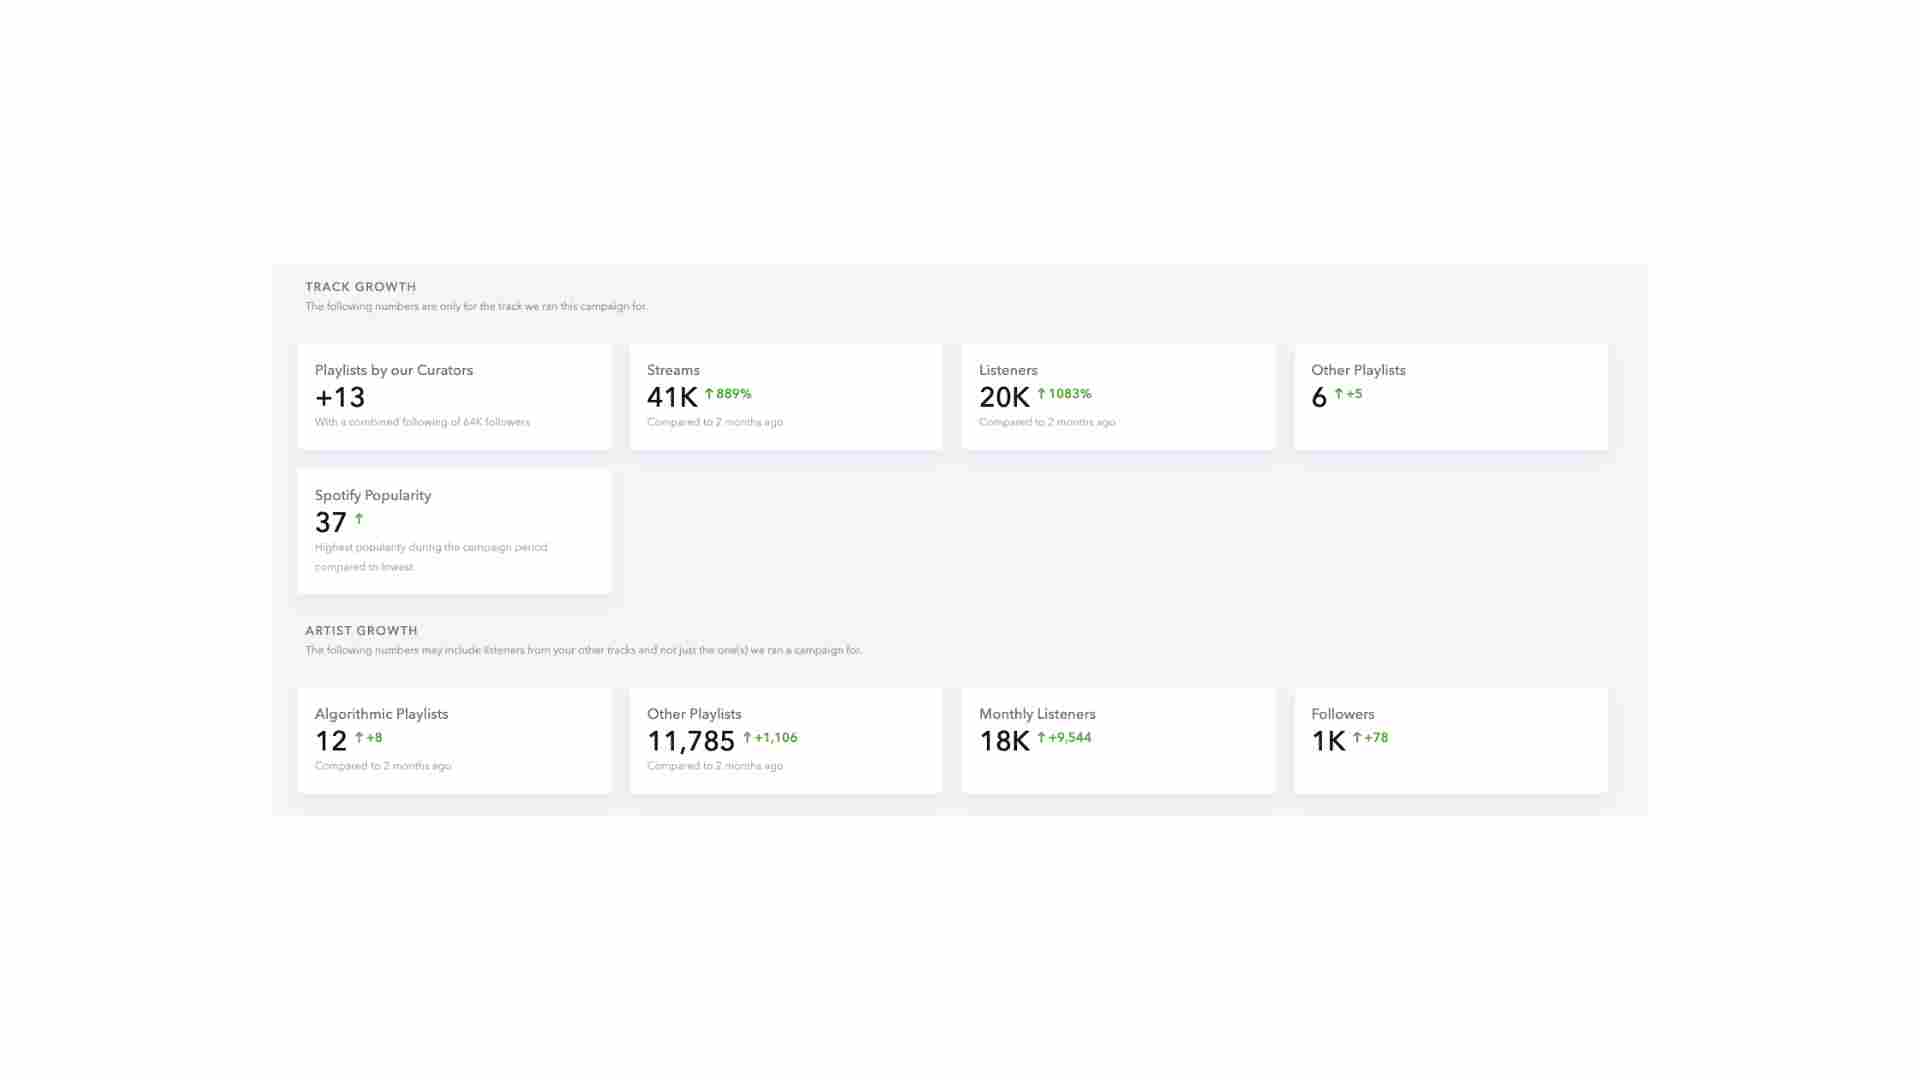Image resolution: width=1920 pixels, height=1080 pixels.
Task: Click the ARTIST GROWTH section heading
Action: pyautogui.click(x=362, y=631)
